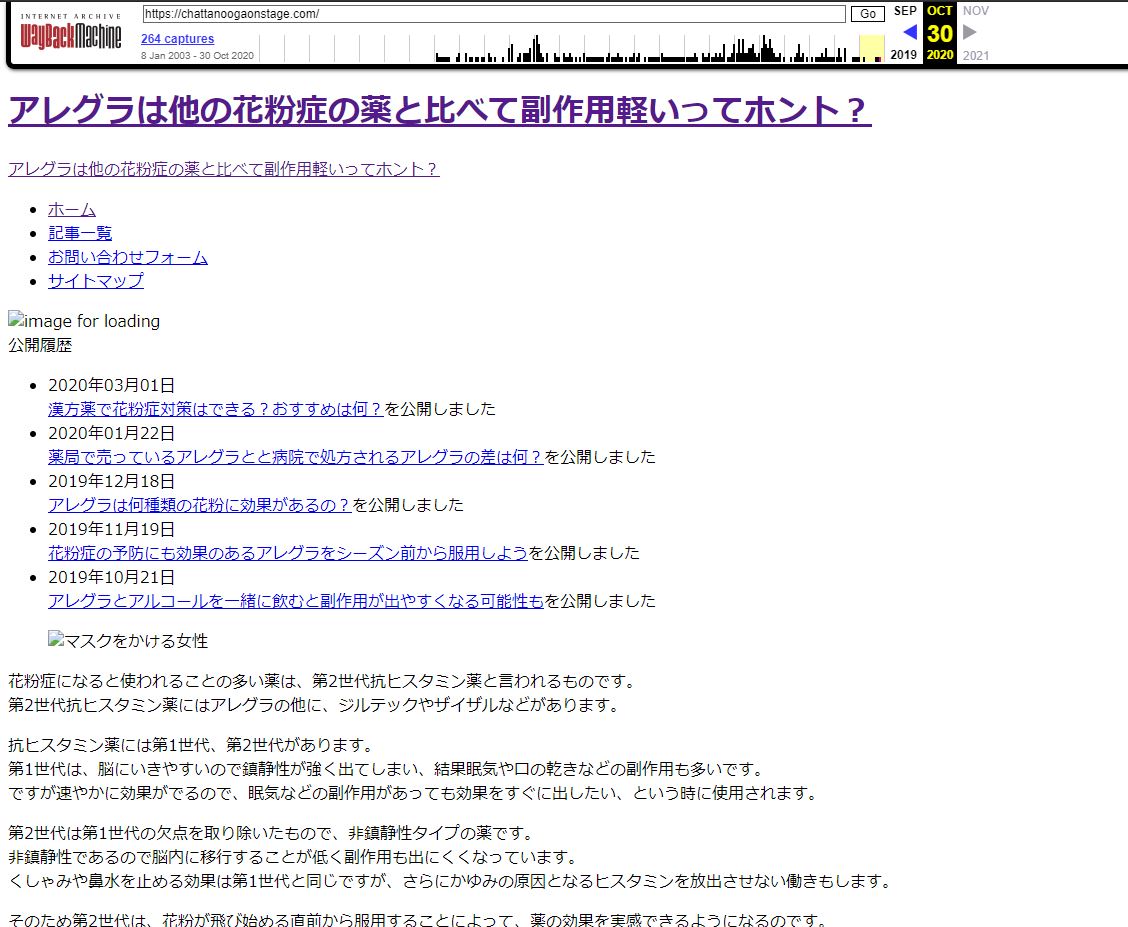The image size is (1128, 927).
Task: Select 2019 year in the Wayback toolbar
Action: [x=903, y=55]
